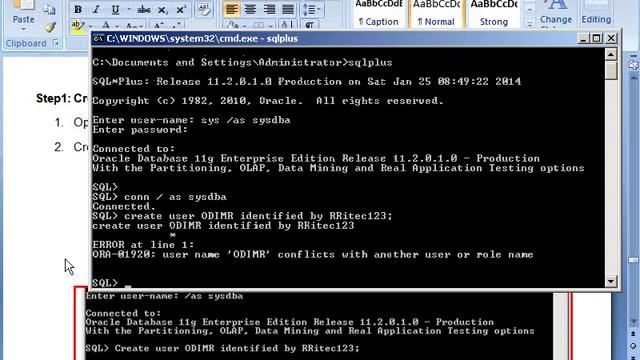Align text left in Word
640x360 pixels.
pos(231,9)
